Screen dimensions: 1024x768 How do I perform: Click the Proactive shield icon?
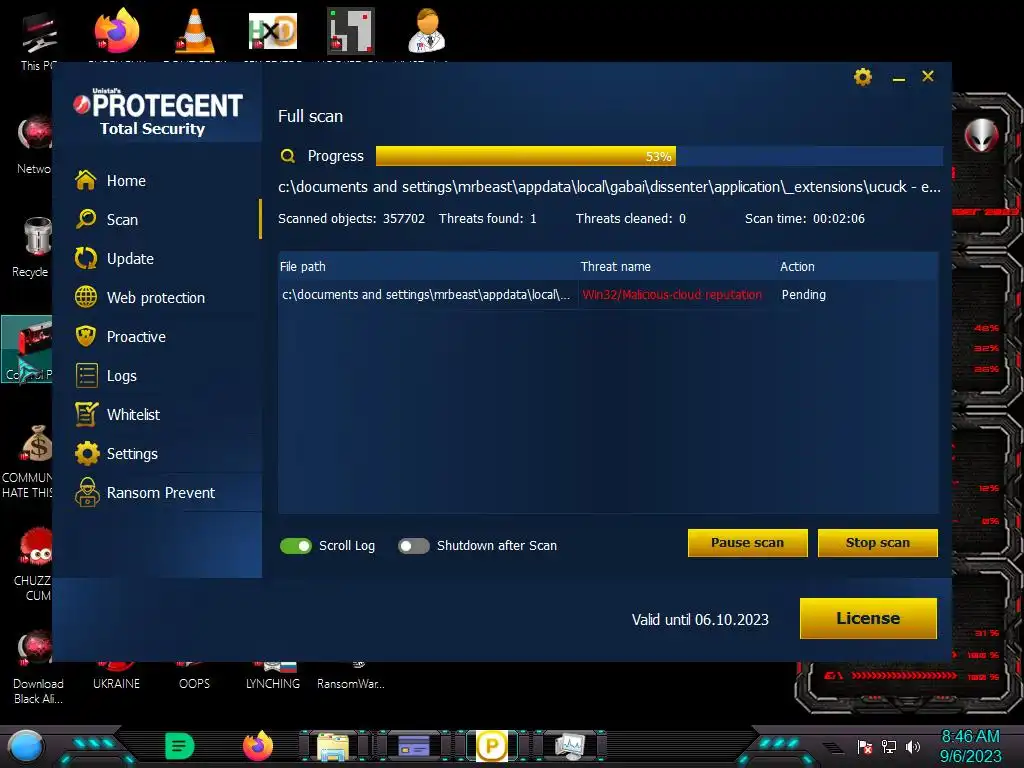click(x=86, y=336)
